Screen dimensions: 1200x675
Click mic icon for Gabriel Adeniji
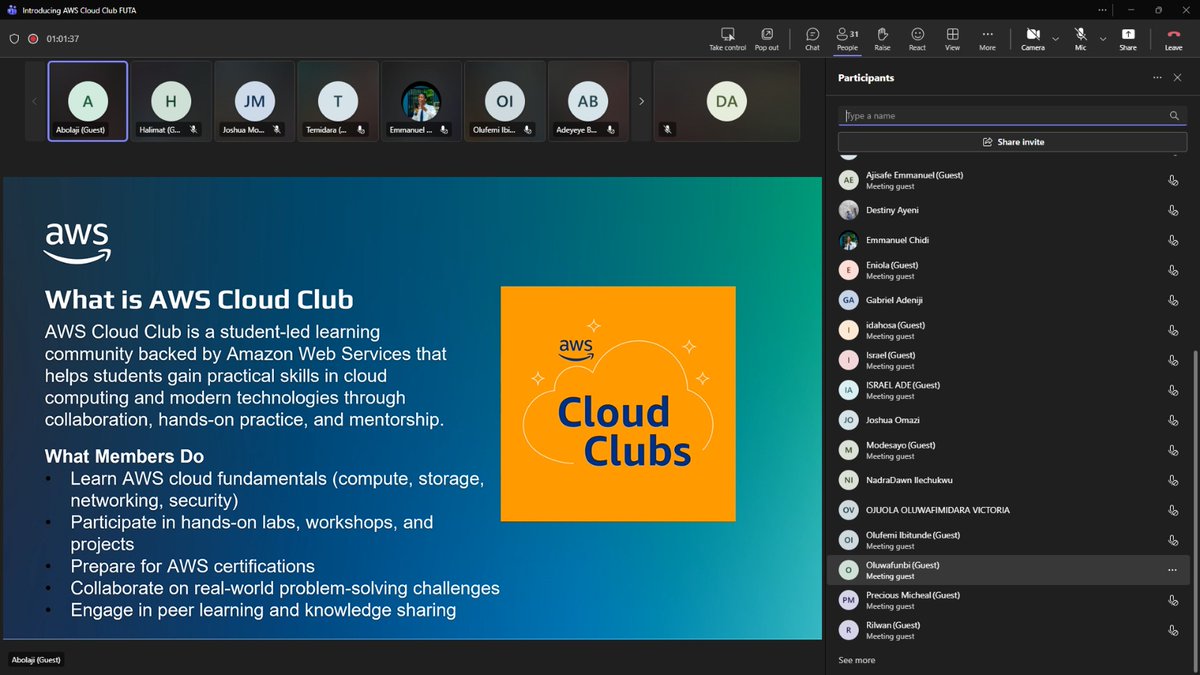[1172, 301]
